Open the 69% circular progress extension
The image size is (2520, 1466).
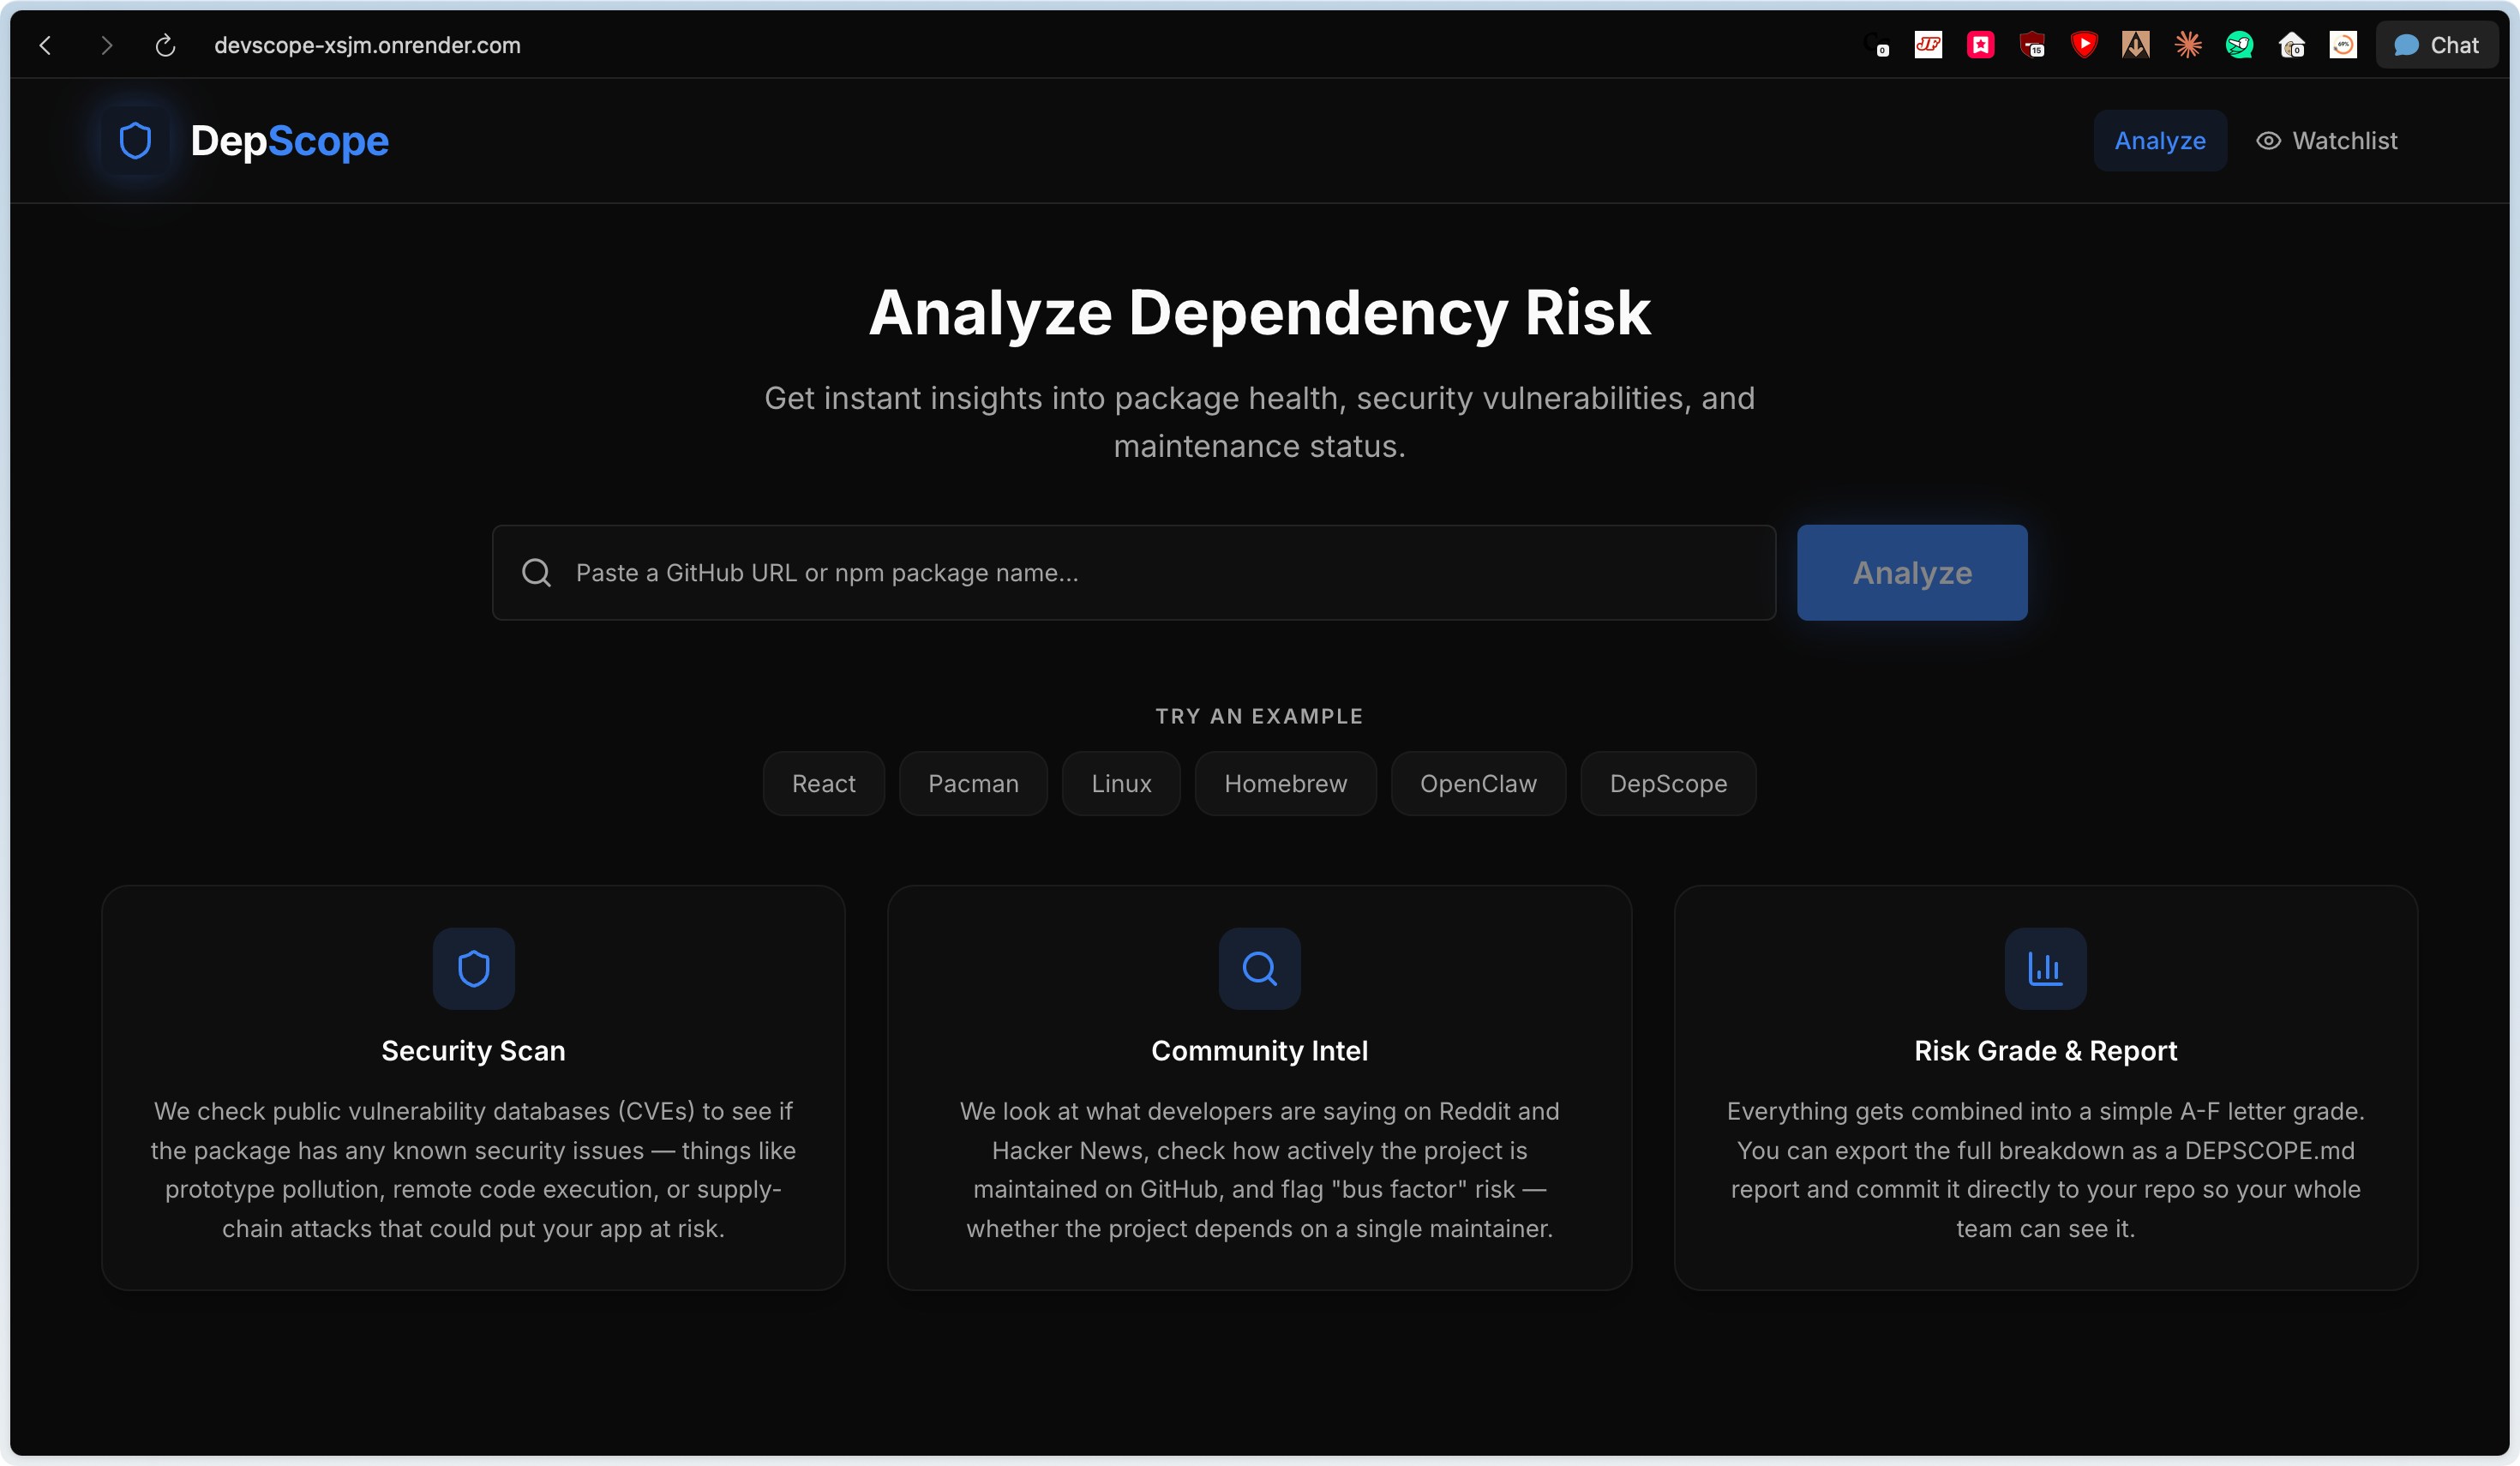(x=2343, y=45)
